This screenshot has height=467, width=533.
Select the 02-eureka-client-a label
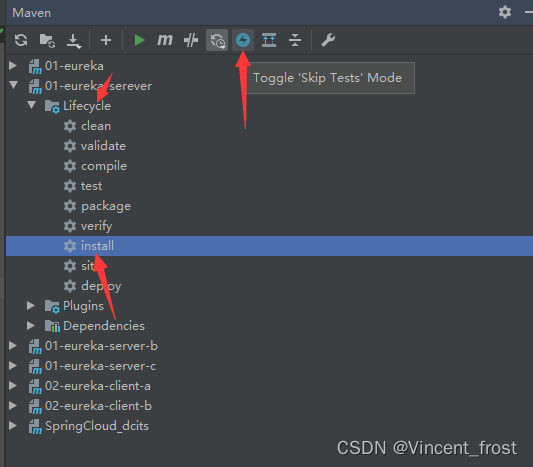pos(98,386)
